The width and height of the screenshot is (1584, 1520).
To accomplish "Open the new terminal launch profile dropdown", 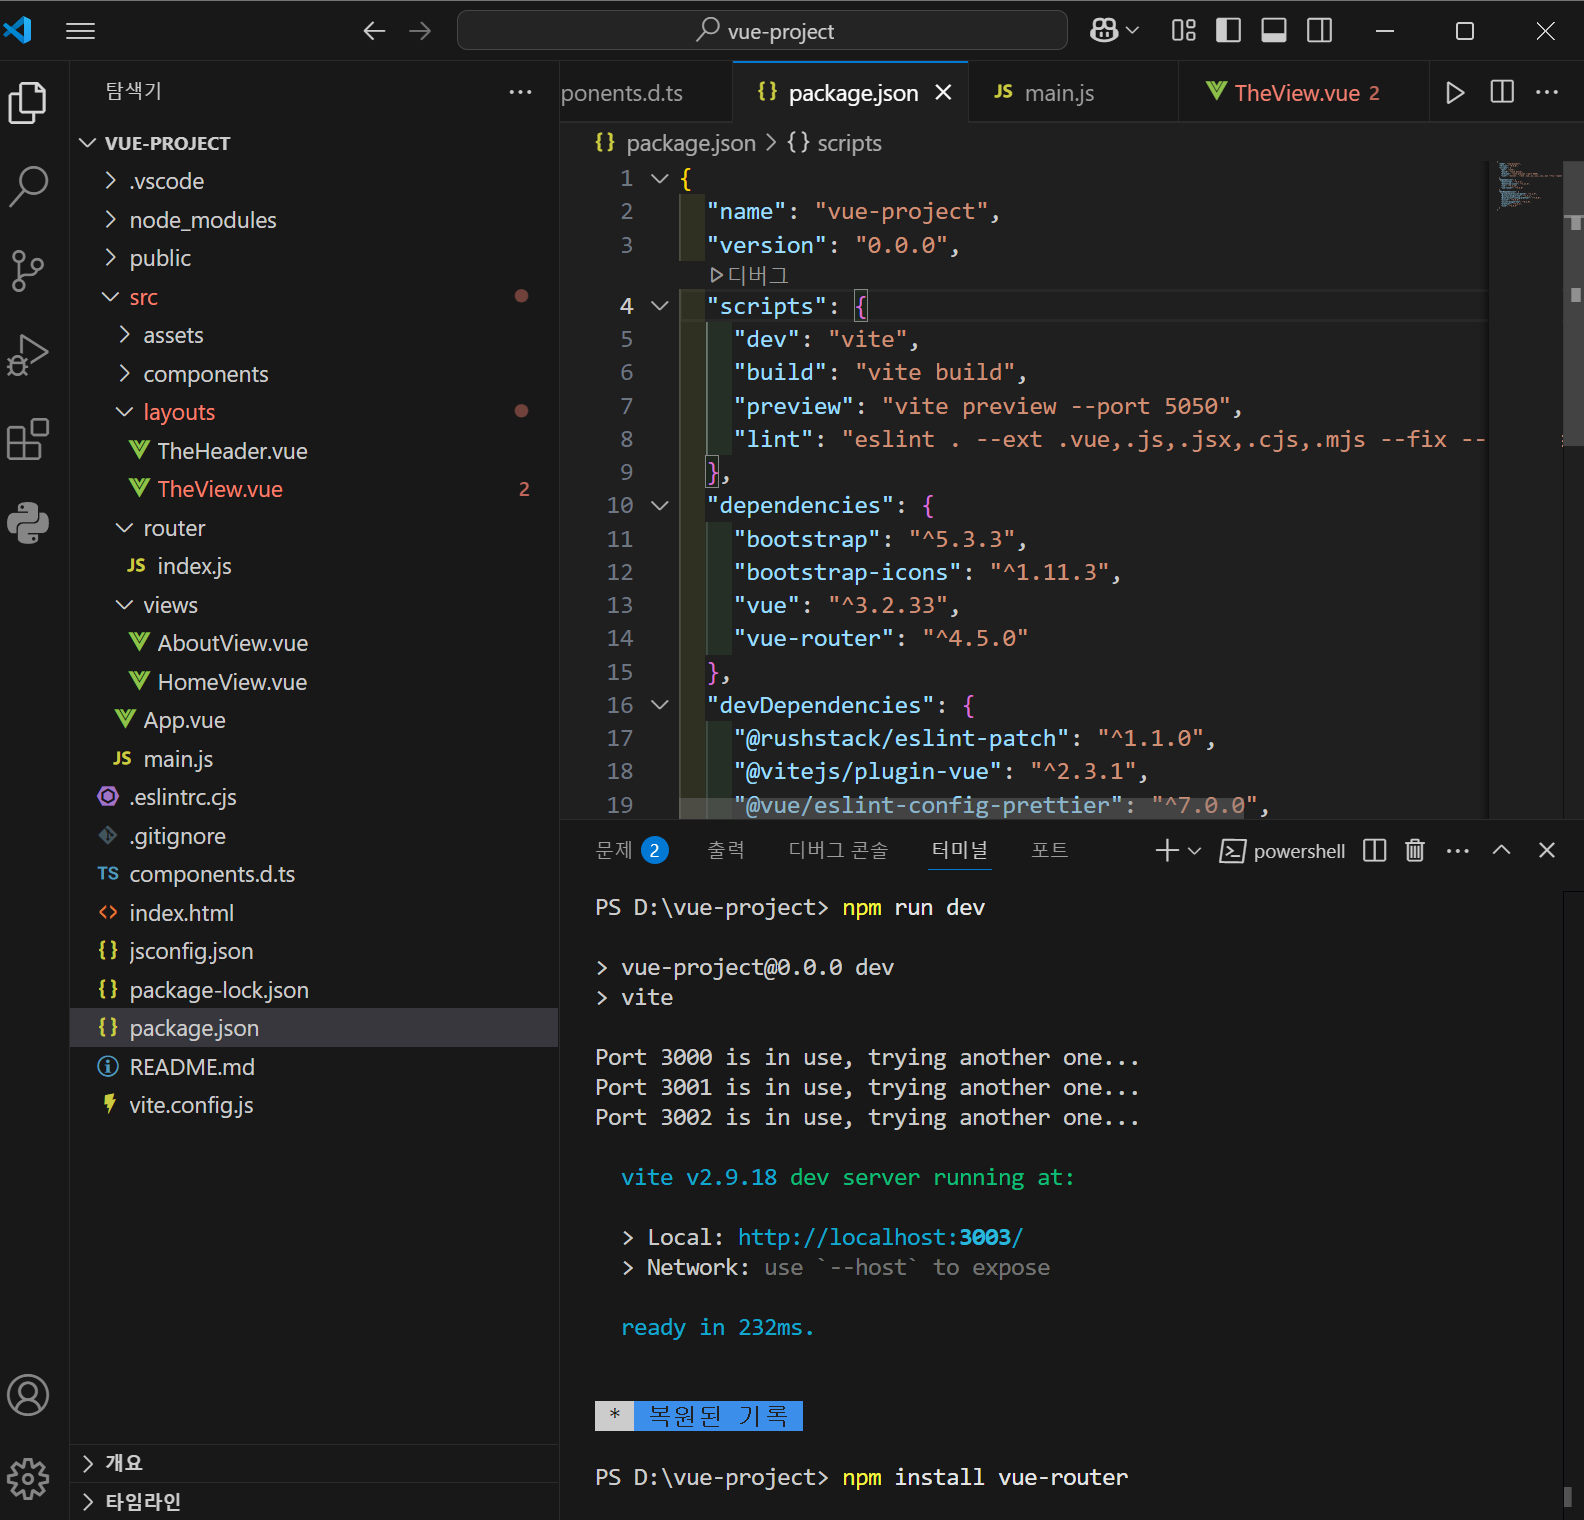I will pyautogui.click(x=1194, y=851).
